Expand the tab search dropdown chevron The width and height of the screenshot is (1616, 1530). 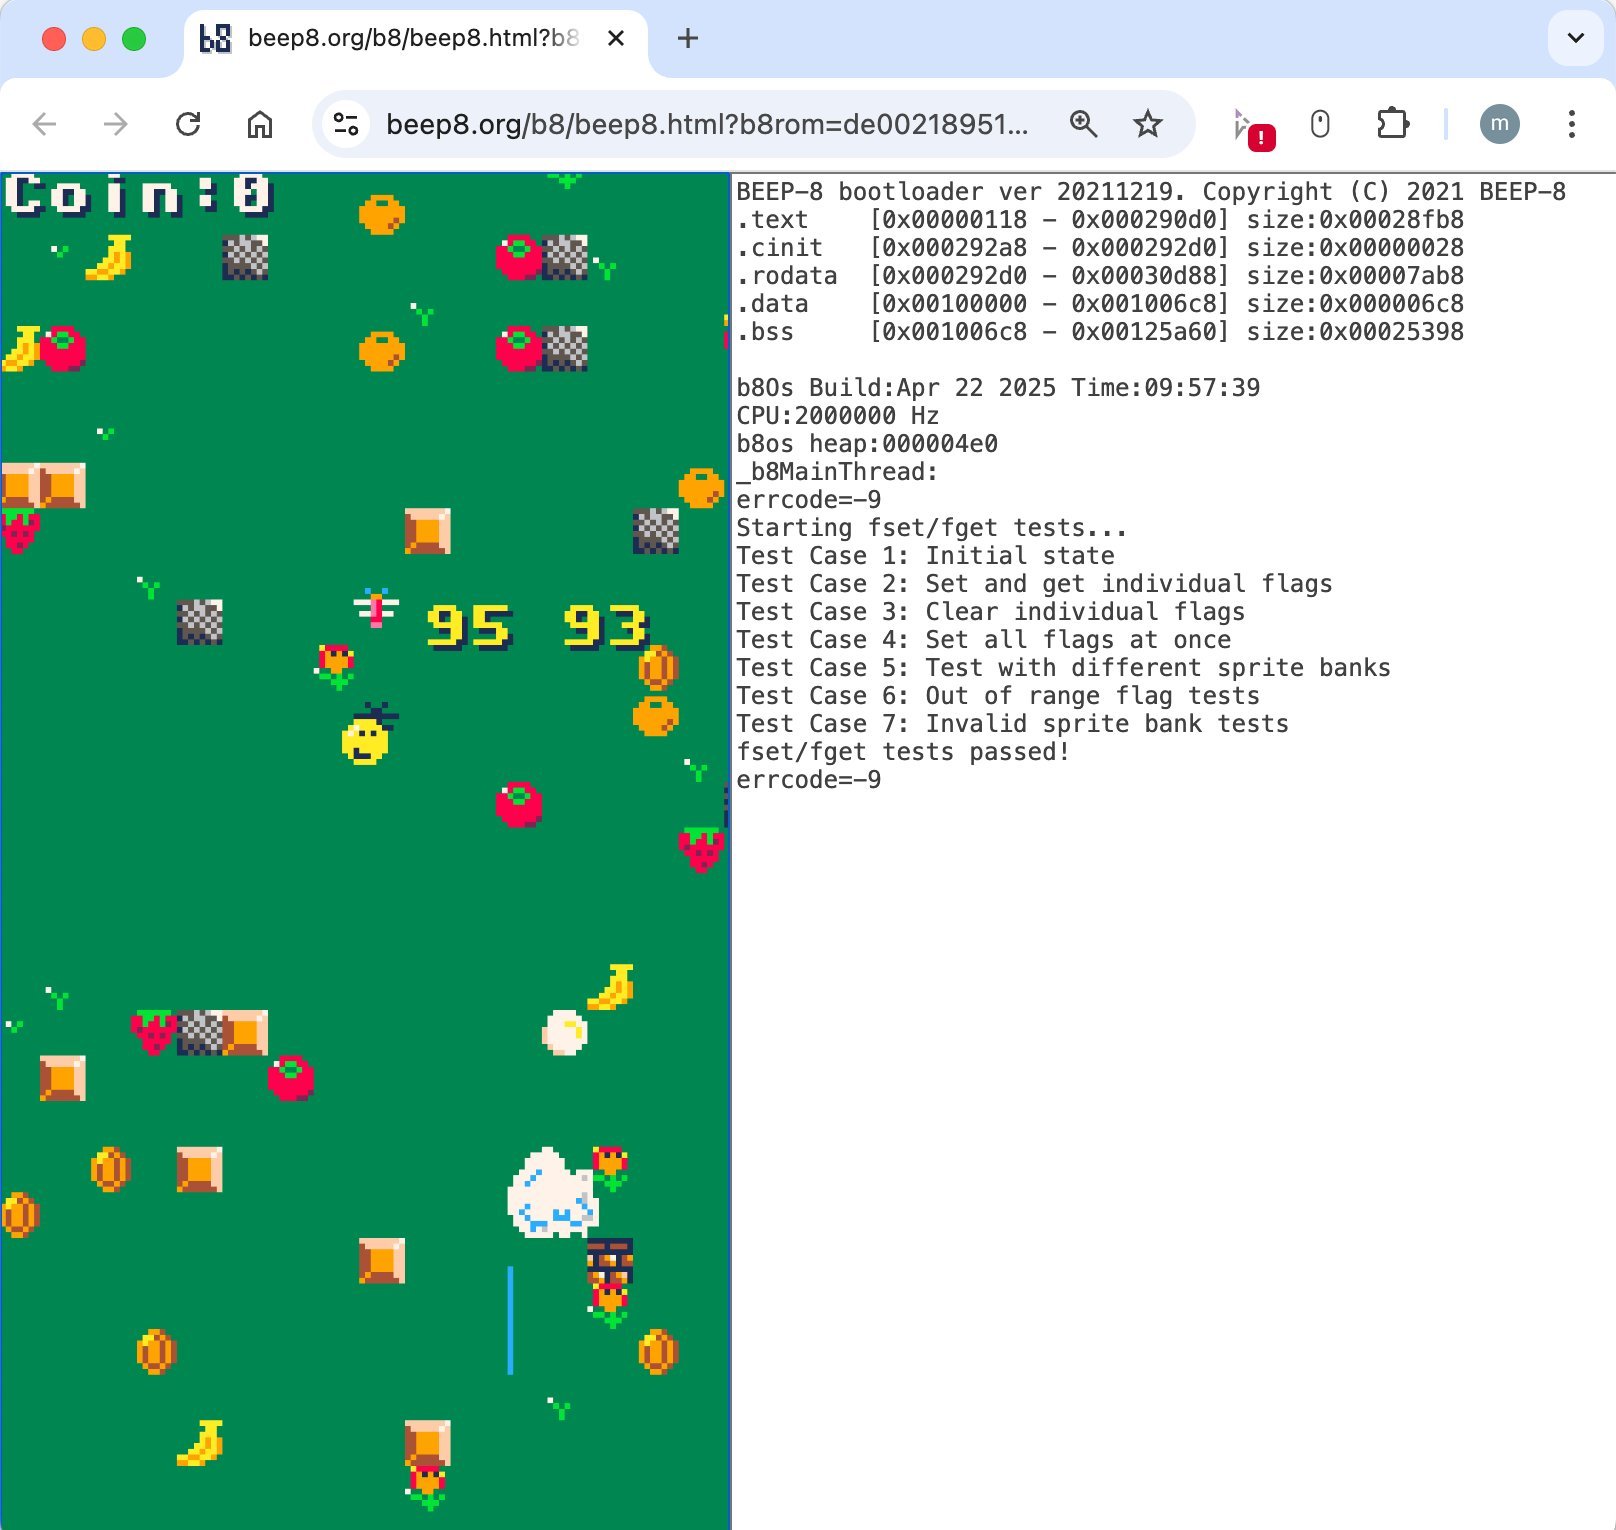click(1575, 38)
